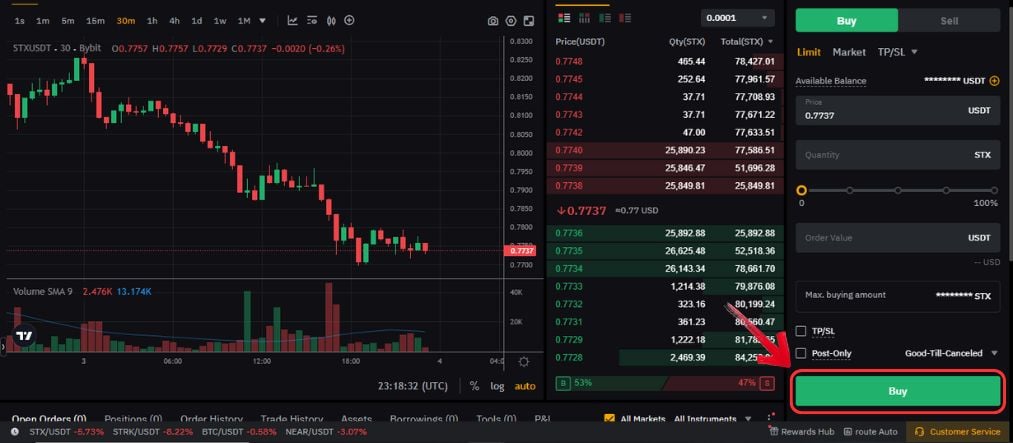This screenshot has height=443, width=1013.
Task: Show only asks (red) order book view
Action: click(x=624, y=17)
